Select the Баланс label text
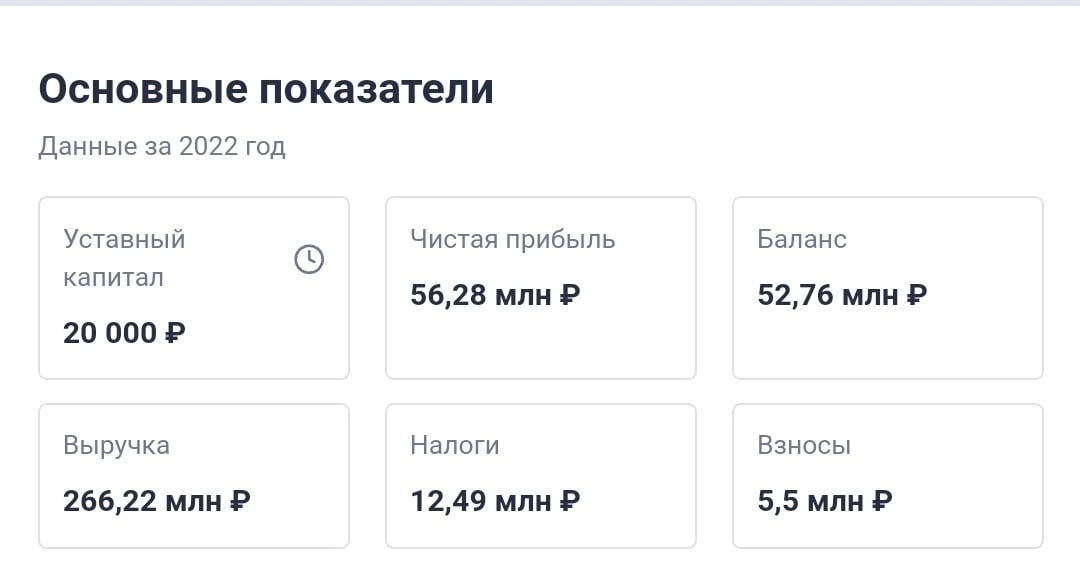This screenshot has width=1080, height=580. [x=802, y=239]
